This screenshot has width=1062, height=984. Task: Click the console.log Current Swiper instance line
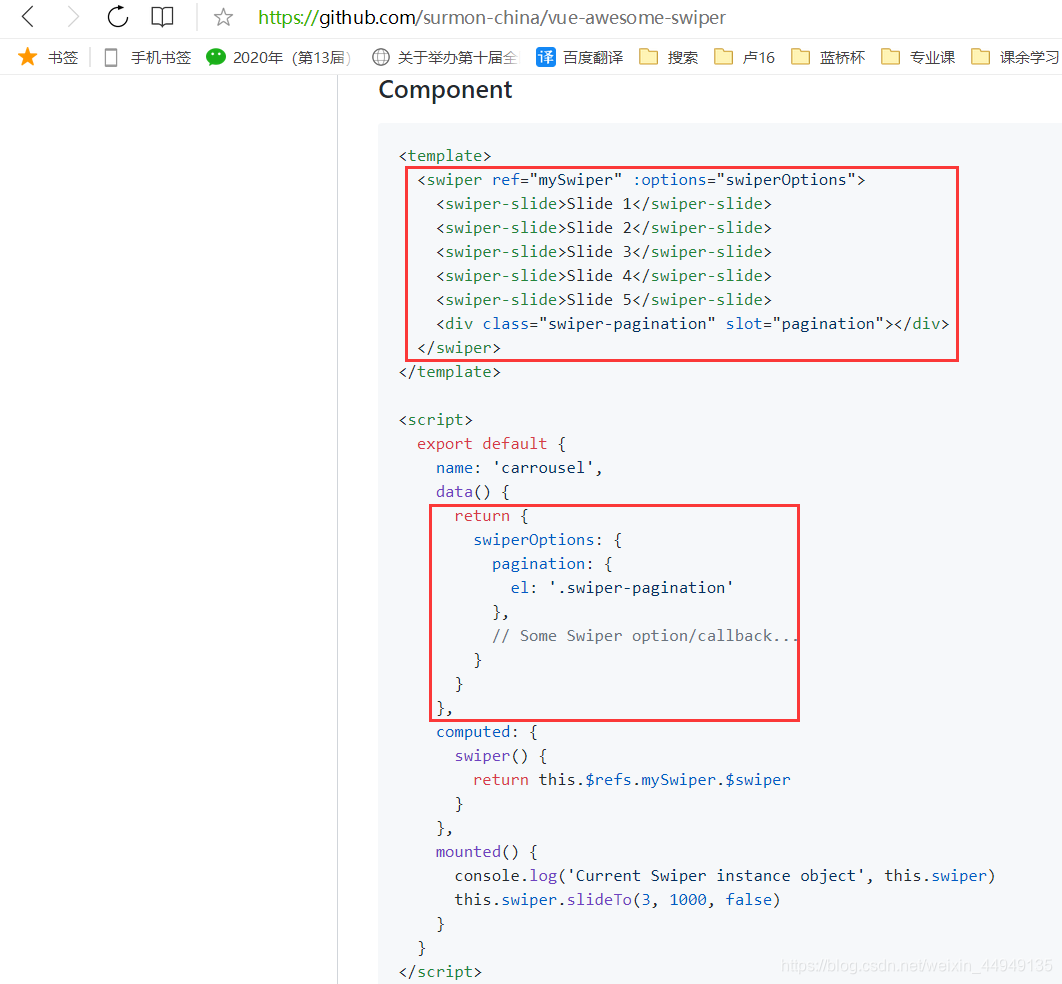coord(725,876)
